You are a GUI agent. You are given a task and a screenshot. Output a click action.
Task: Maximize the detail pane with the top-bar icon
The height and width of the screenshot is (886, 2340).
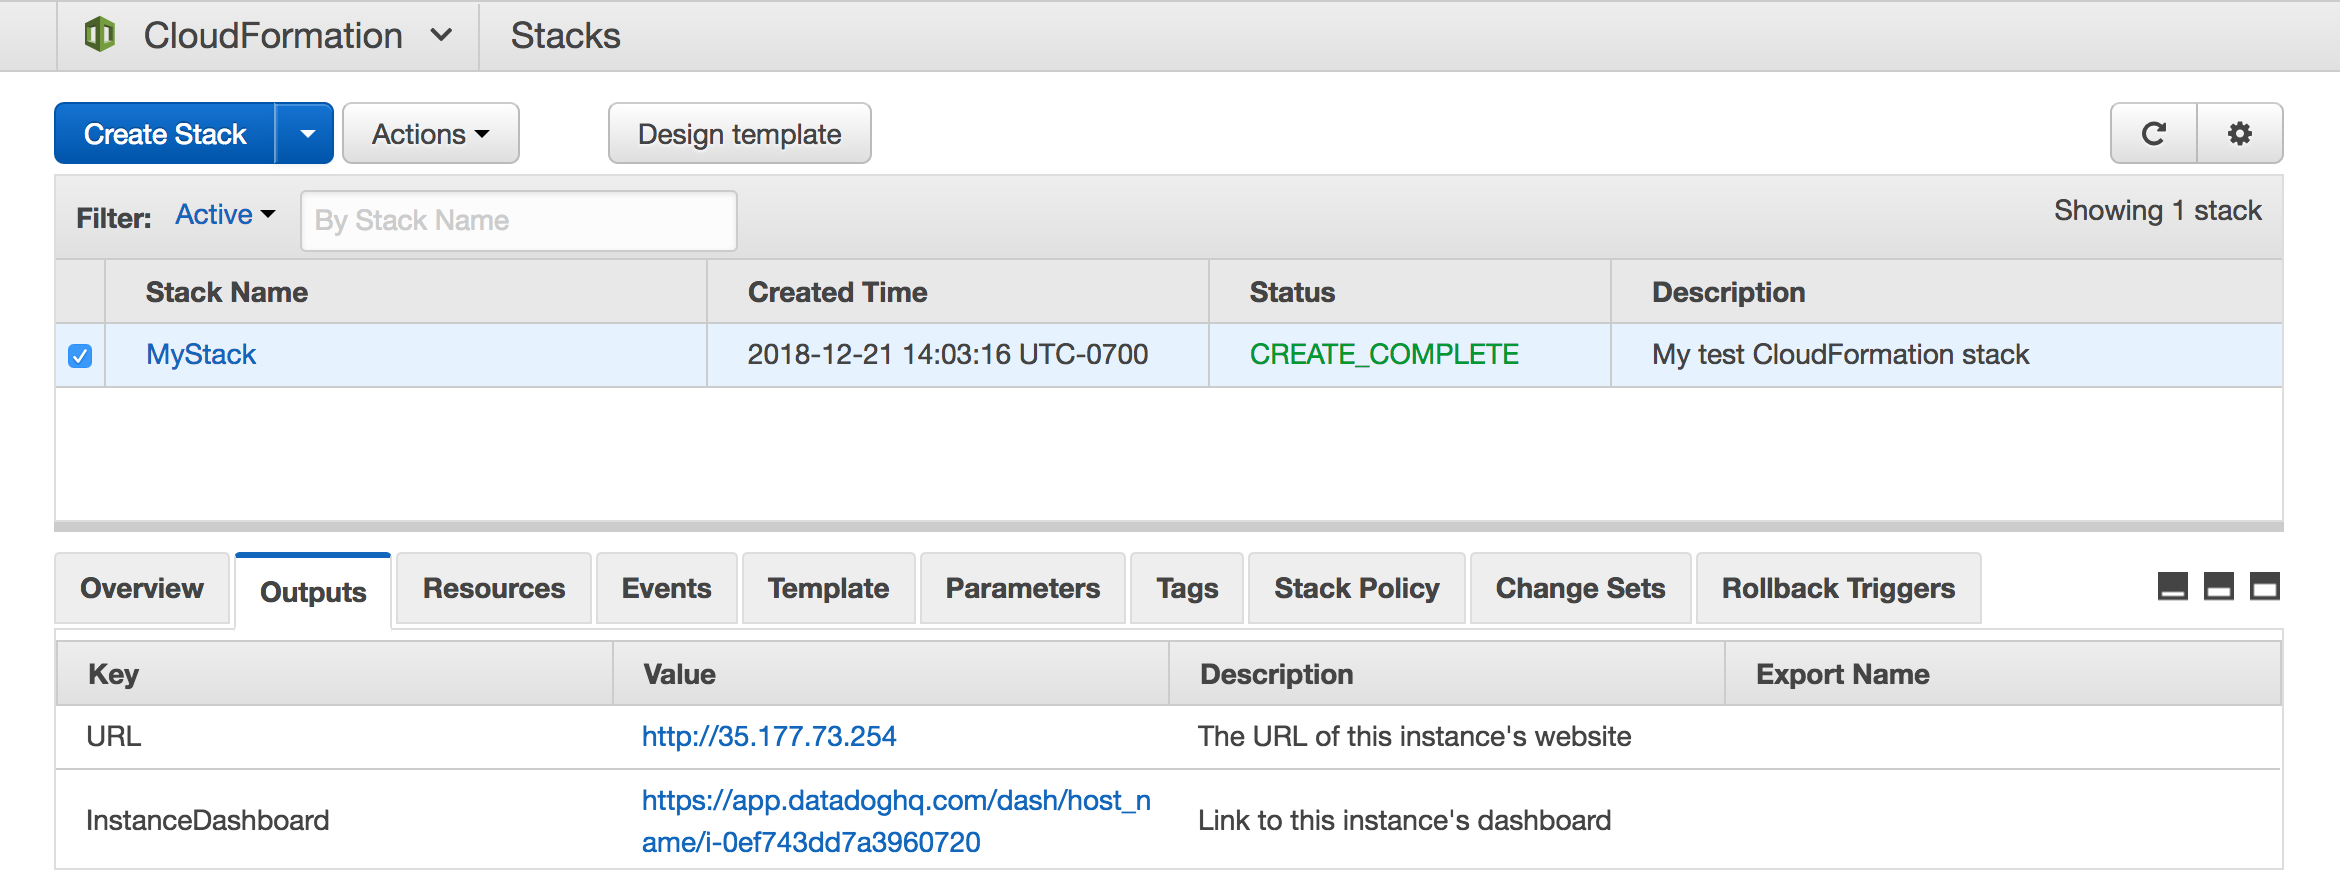tap(2265, 586)
